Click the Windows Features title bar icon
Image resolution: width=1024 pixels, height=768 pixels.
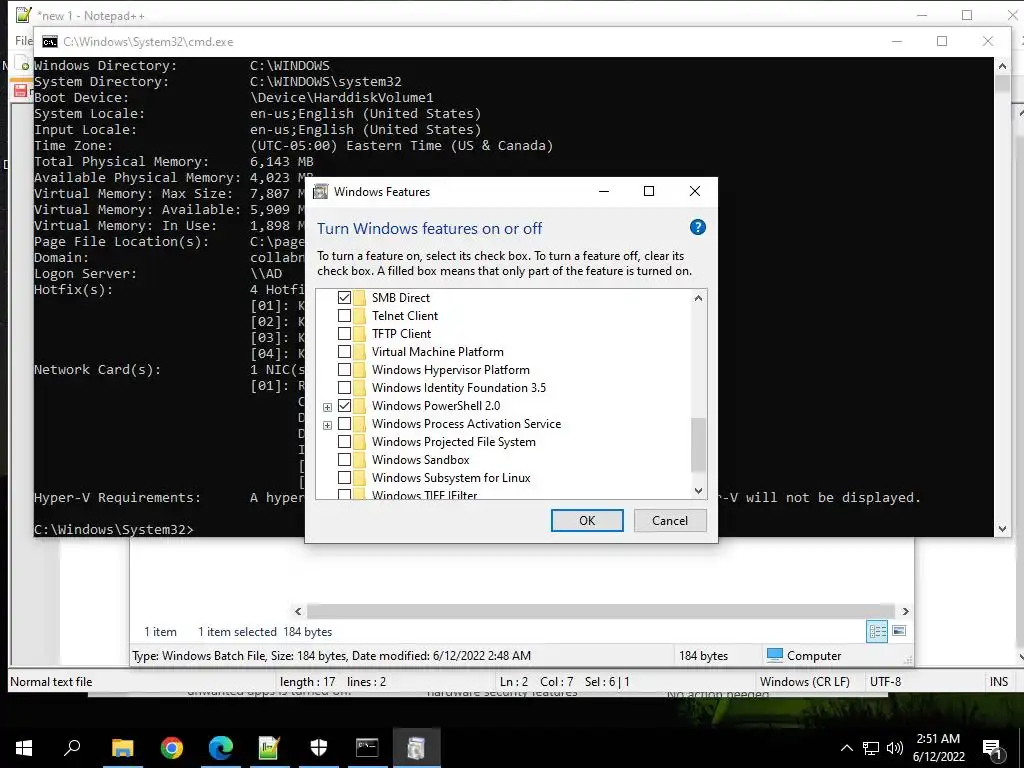click(321, 191)
